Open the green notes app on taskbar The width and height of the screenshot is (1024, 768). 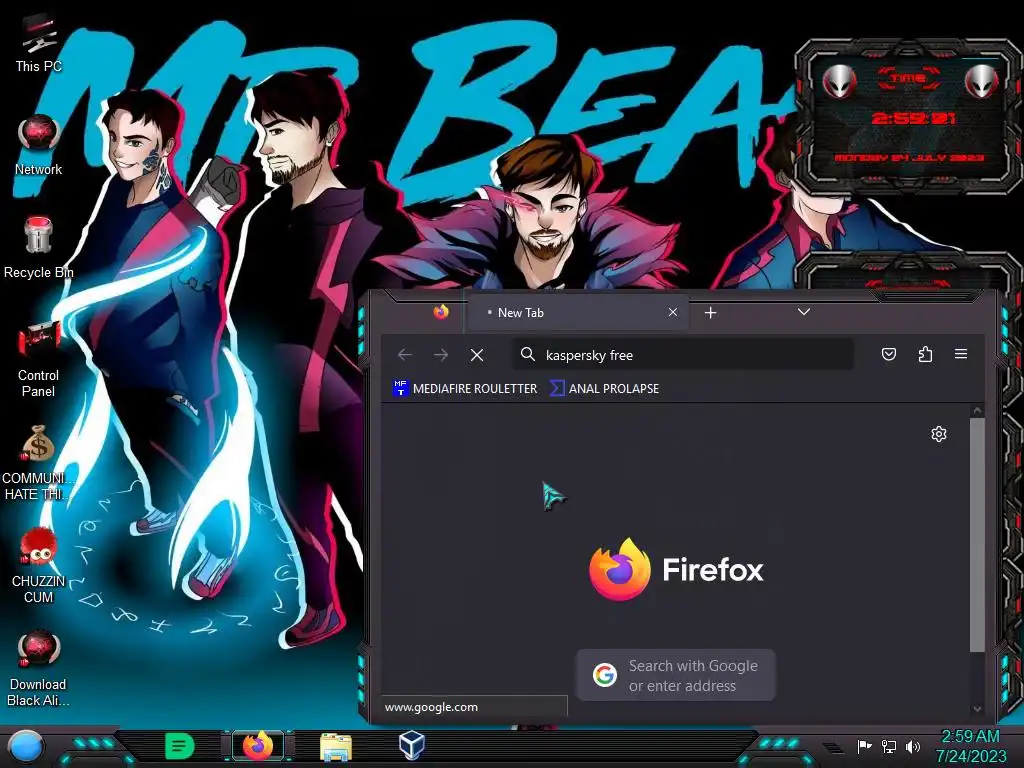click(180, 746)
